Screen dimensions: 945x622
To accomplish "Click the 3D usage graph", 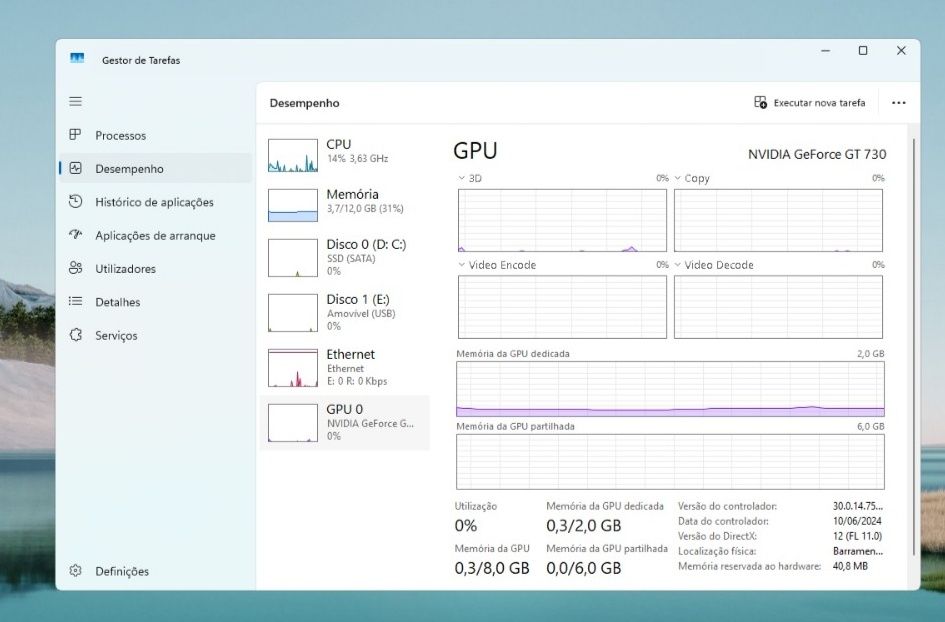I will pos(562,220).
